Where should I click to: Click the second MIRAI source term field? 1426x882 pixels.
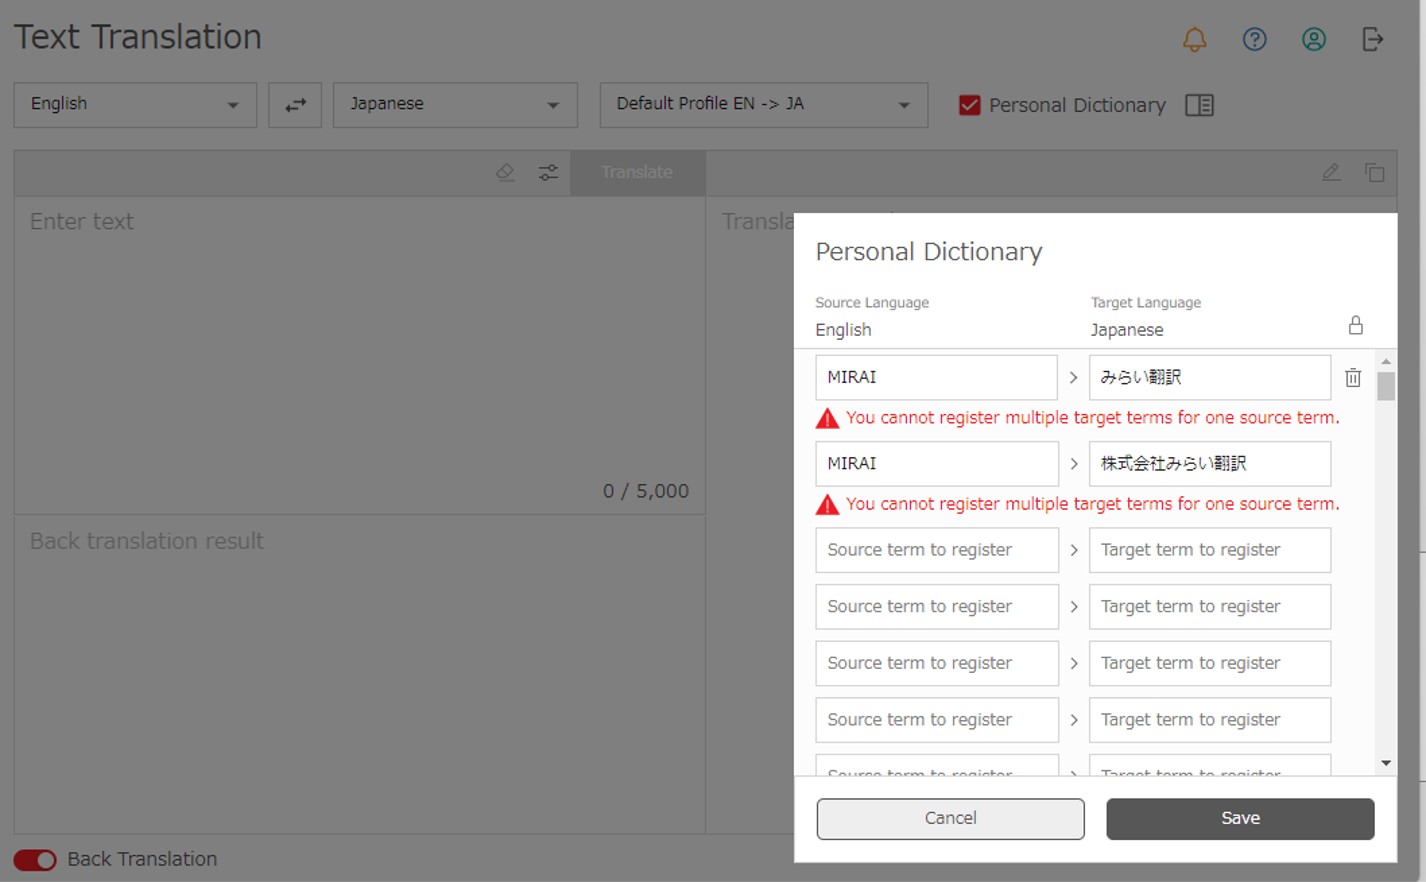(x=936, y=464)
